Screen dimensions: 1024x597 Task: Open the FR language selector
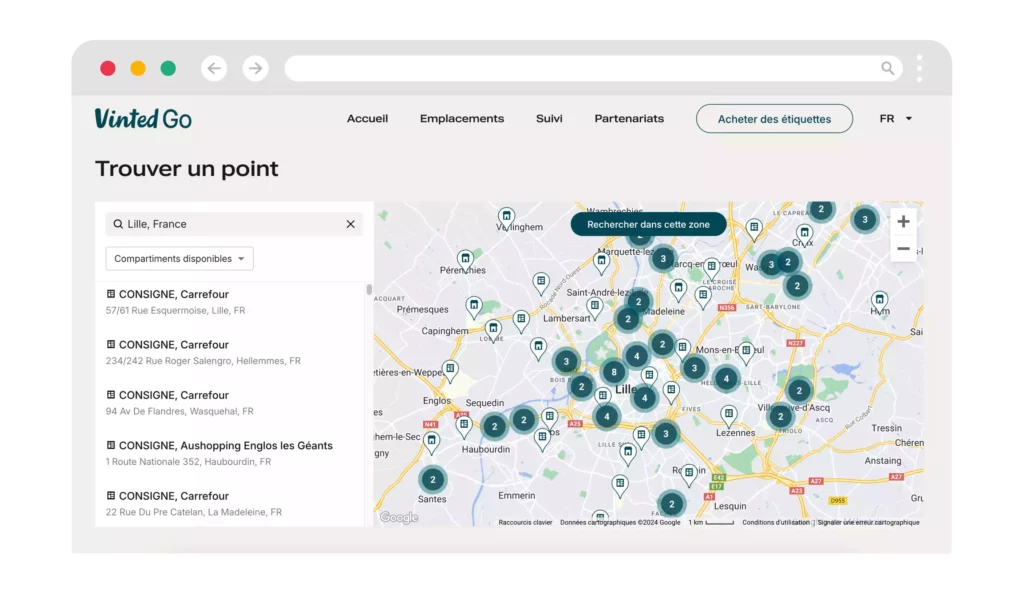[x=895, y=119]
